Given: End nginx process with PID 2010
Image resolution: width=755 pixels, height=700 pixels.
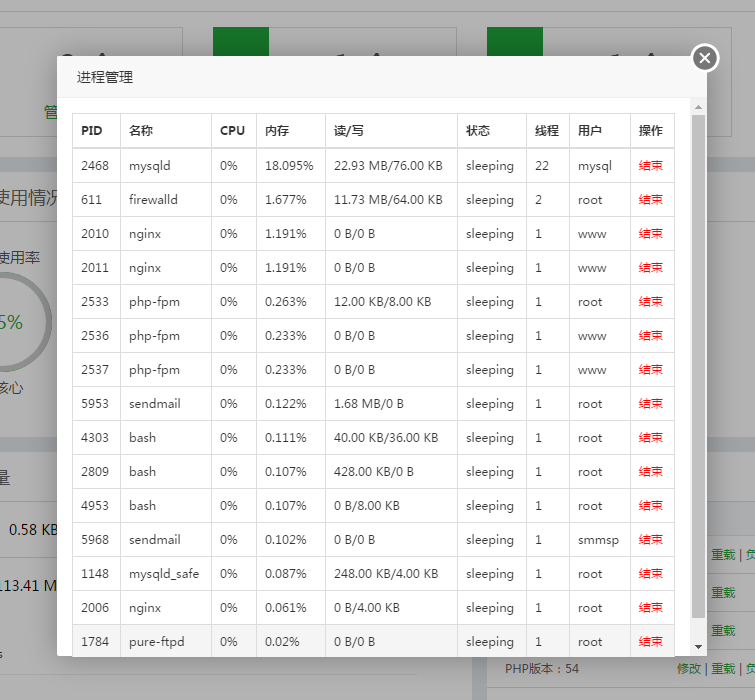Looking at the screenshot, I should pyautogui.click(x=650, y=234).
